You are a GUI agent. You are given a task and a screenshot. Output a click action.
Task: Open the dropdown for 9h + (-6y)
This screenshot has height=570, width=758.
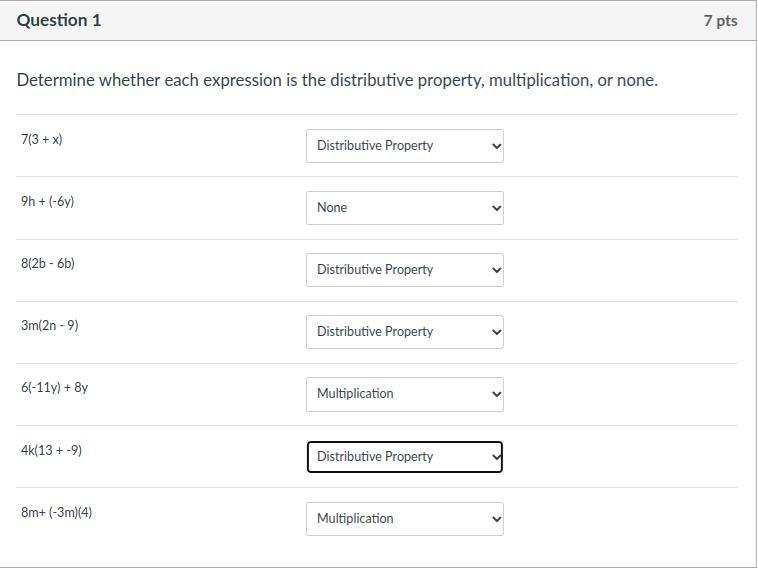(404, 208)
